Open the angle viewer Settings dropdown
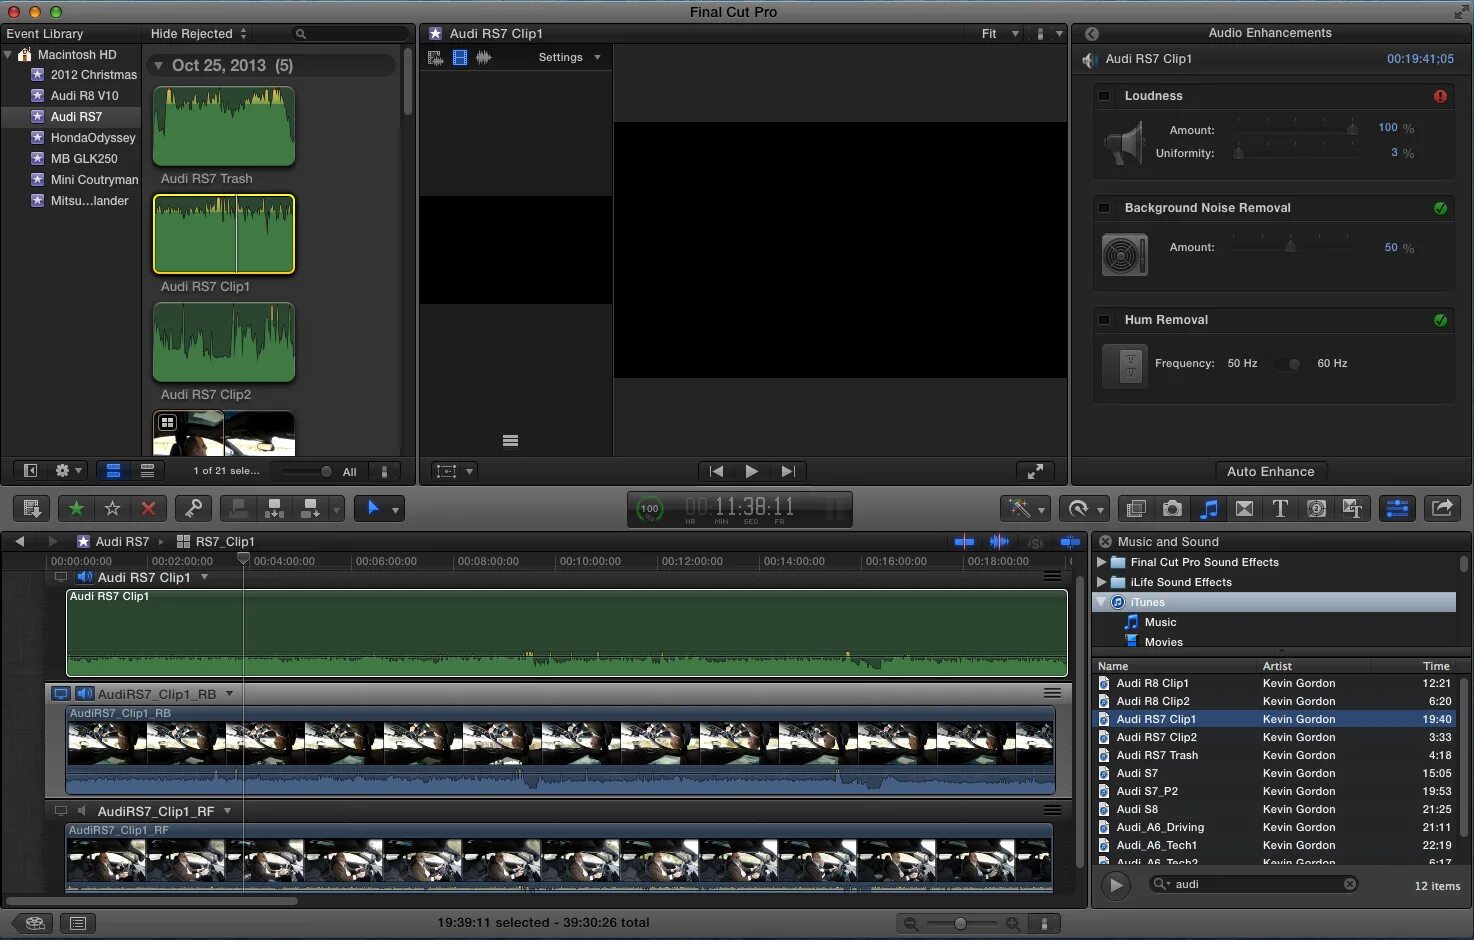Image resolution: width=1474 pixels, height=940 pixels. pyautogui.click(x=569, y=57)
